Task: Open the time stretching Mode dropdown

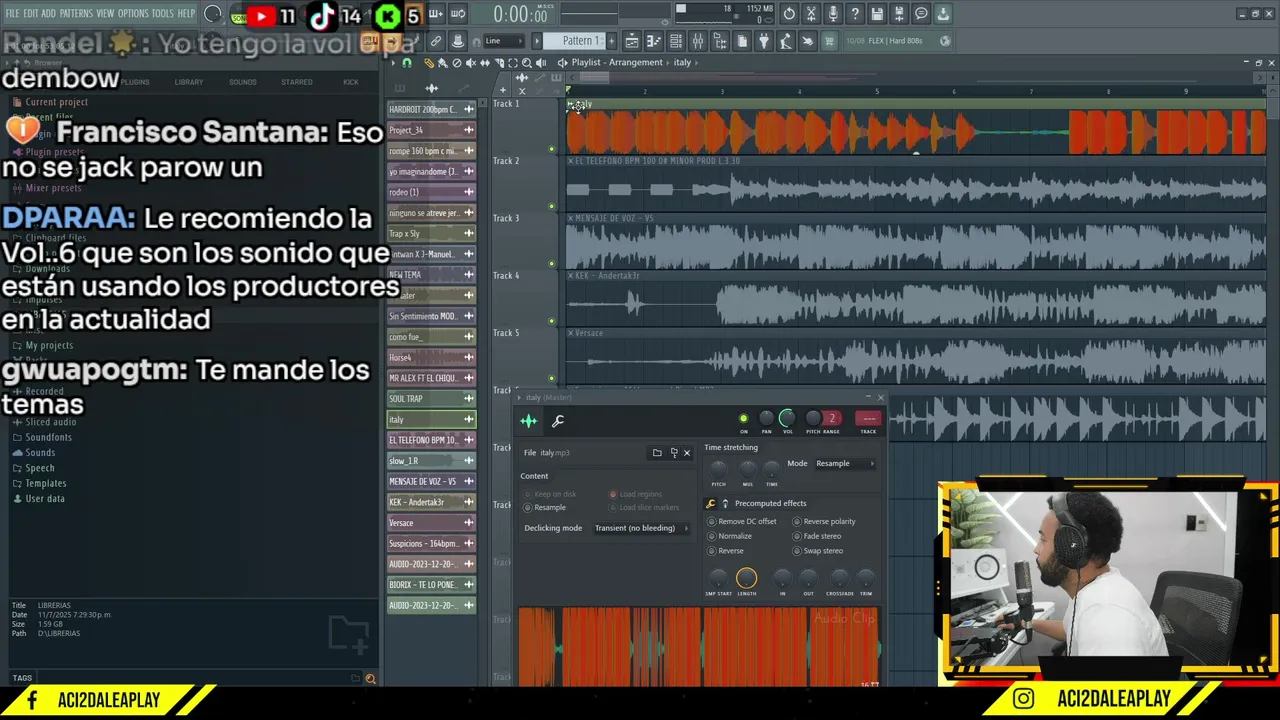Action: click(845, 464)
